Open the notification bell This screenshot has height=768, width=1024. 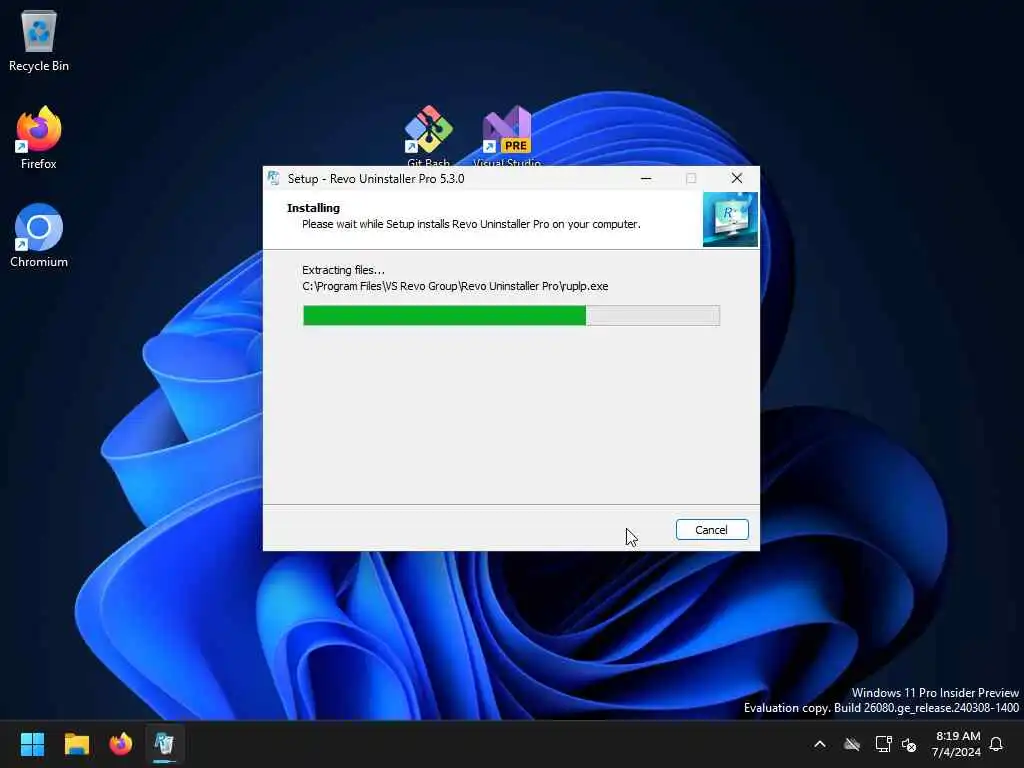coord(996,744)
